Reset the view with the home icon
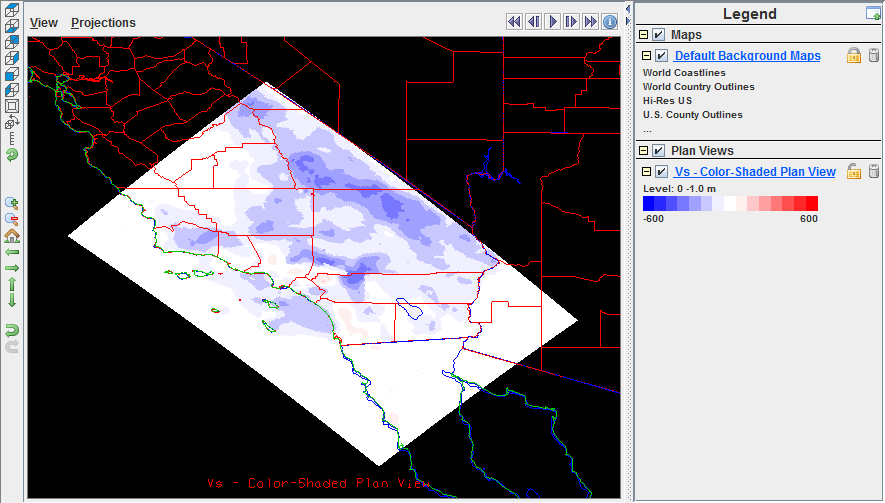The image size is (885, 503). 12,236
